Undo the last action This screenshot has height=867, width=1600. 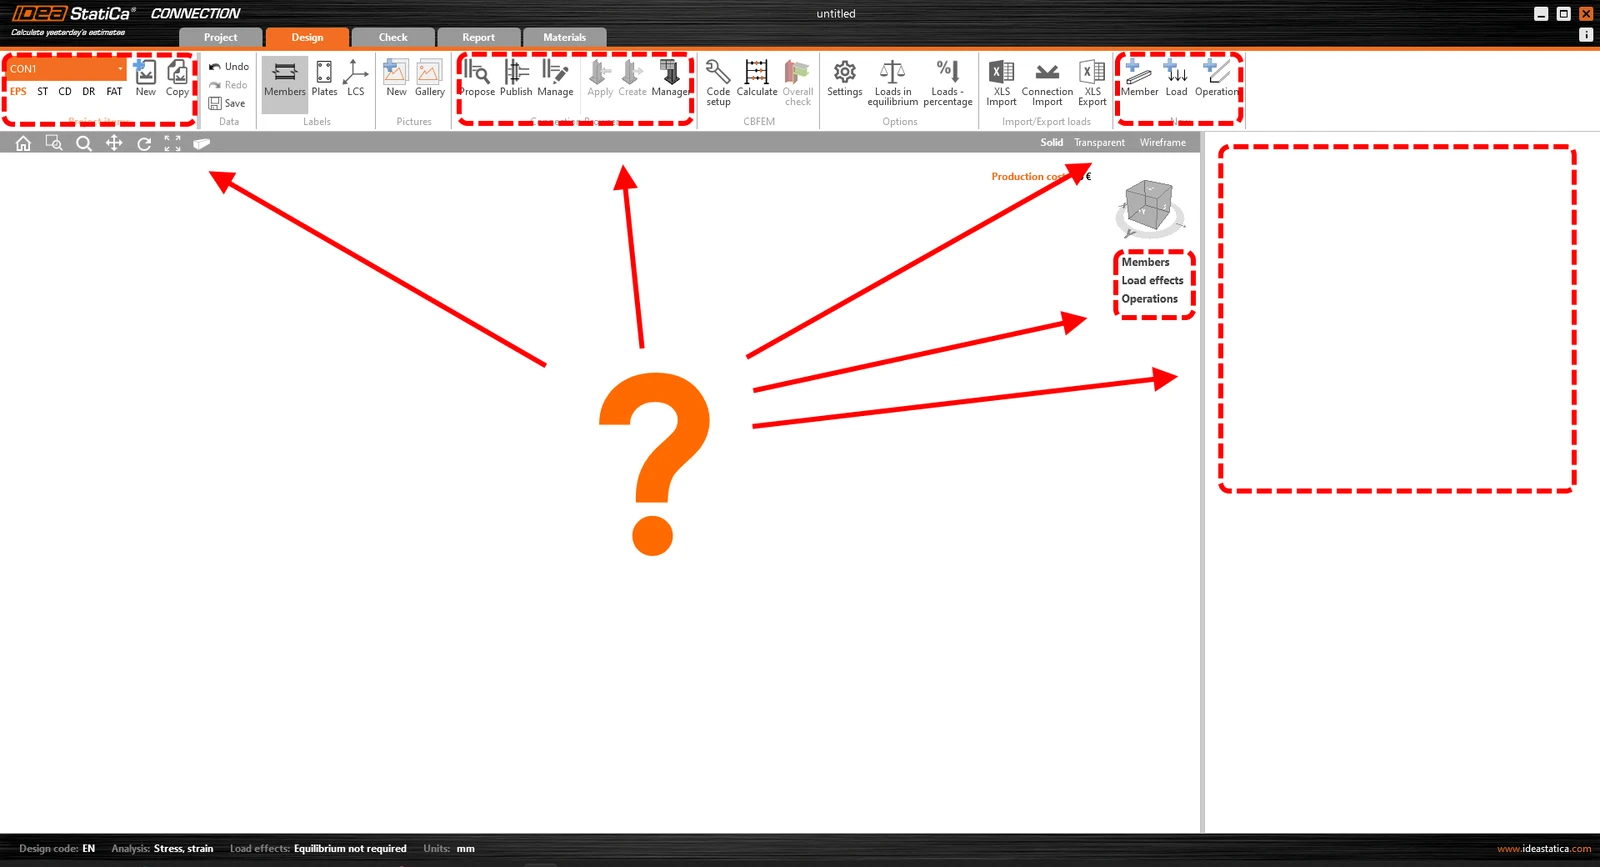(229, 67)
